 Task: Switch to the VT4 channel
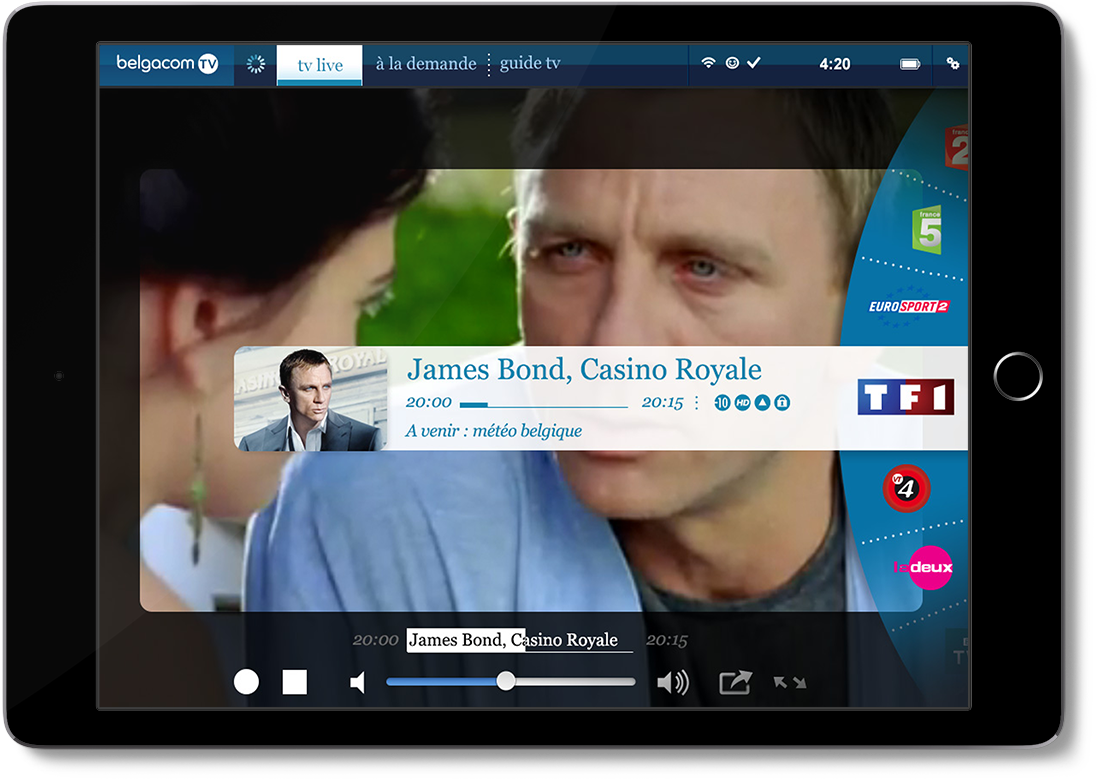point(906,488)
